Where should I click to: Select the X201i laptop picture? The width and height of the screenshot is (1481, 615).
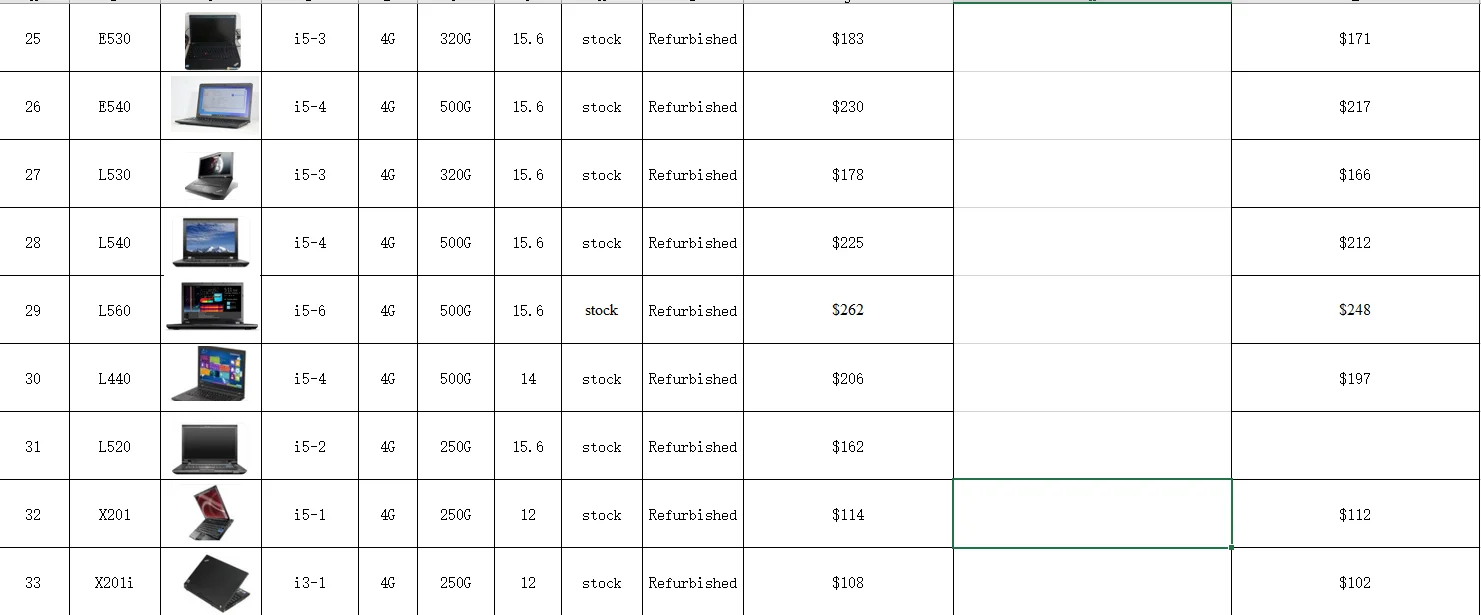click(214, 580)
